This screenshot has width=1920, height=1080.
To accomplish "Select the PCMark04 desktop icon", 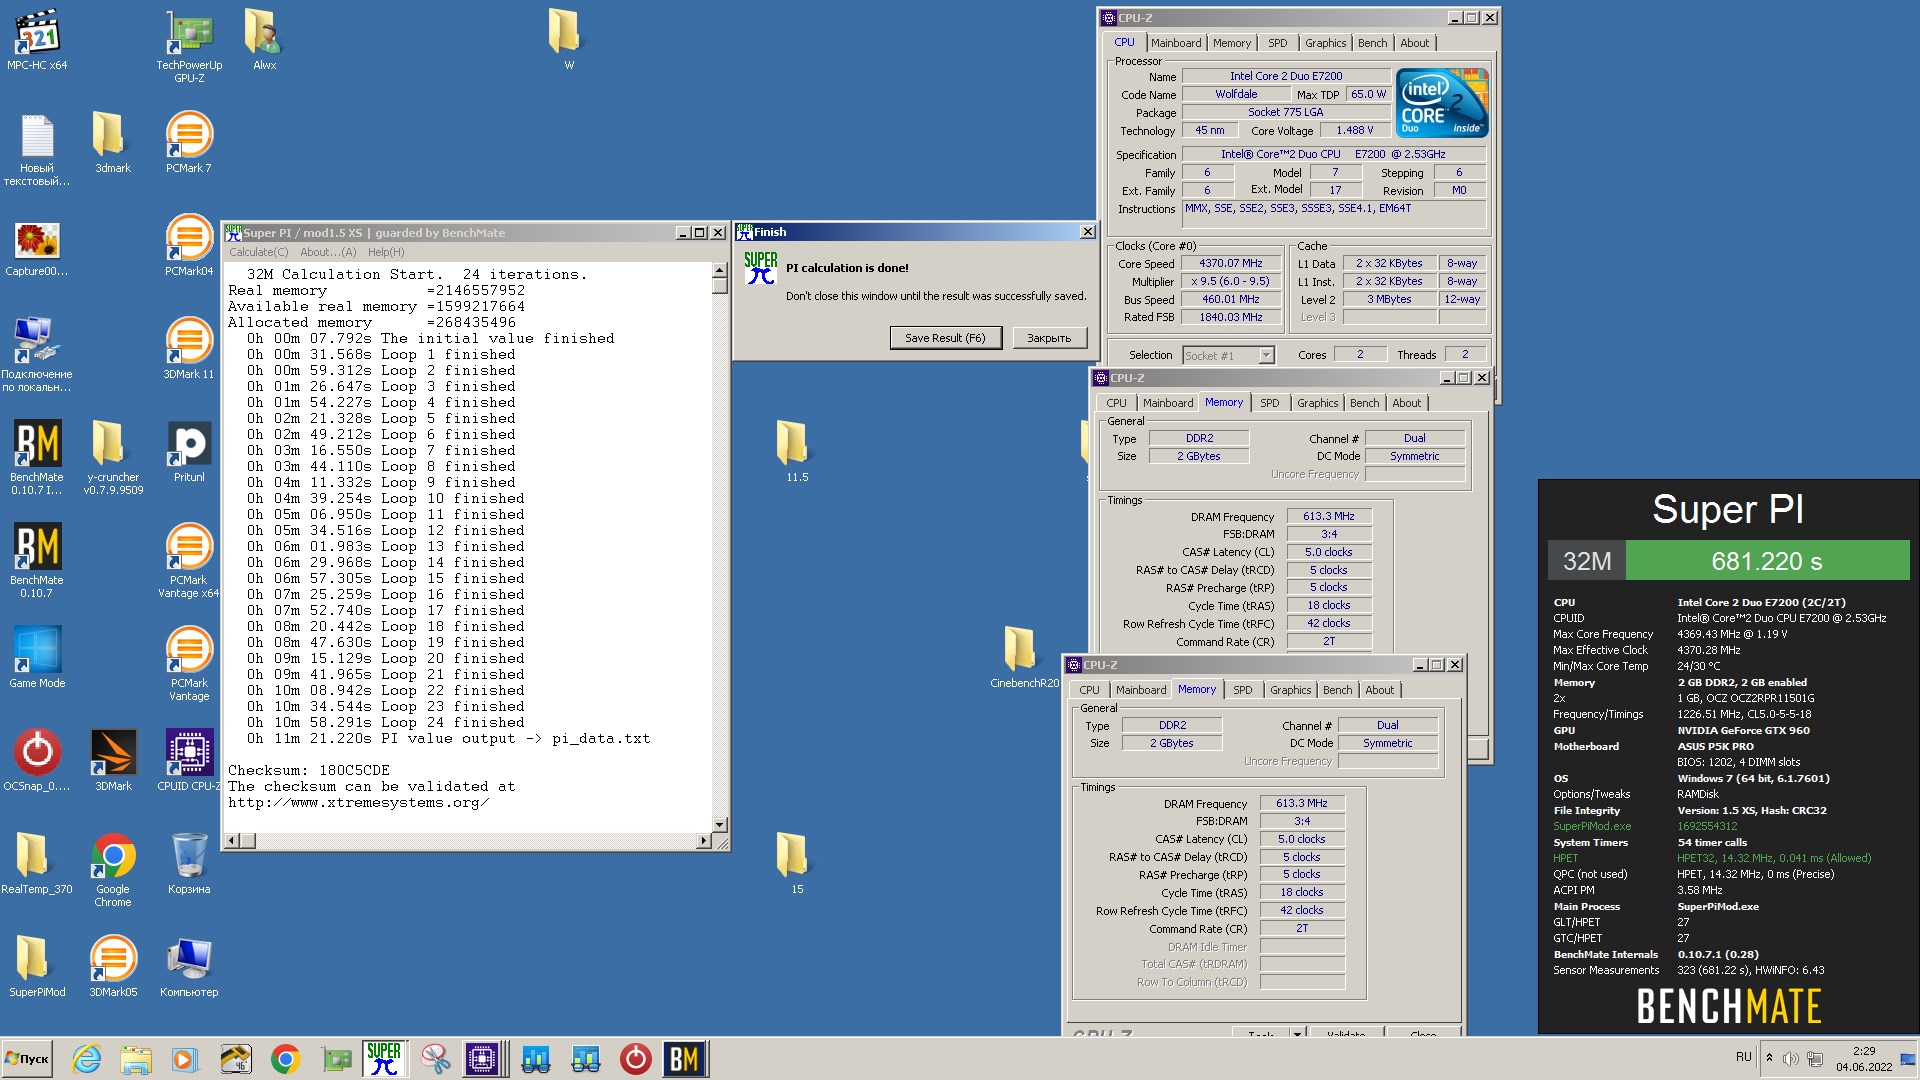I will pyautogui.click(x=189, y=245).
